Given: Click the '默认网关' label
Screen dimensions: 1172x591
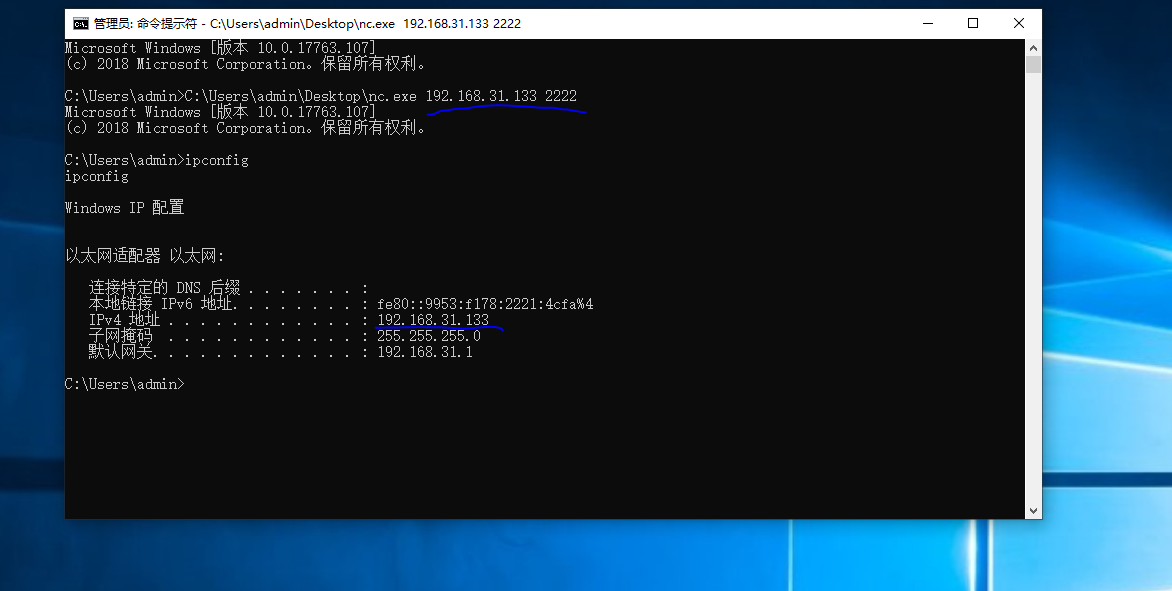Looking at the screenshot, I should click(120, 352).
